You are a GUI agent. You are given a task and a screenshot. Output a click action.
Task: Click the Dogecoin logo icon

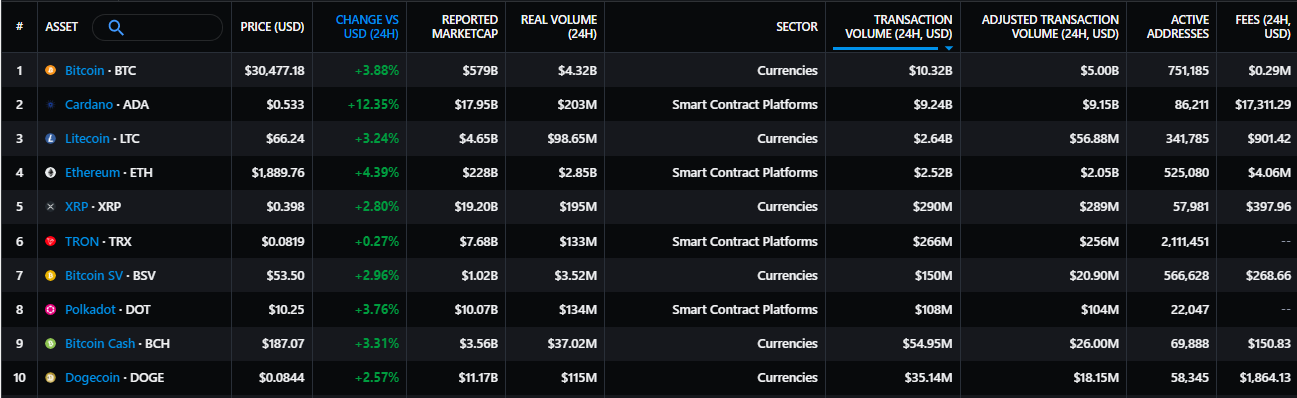pos(51,377)
